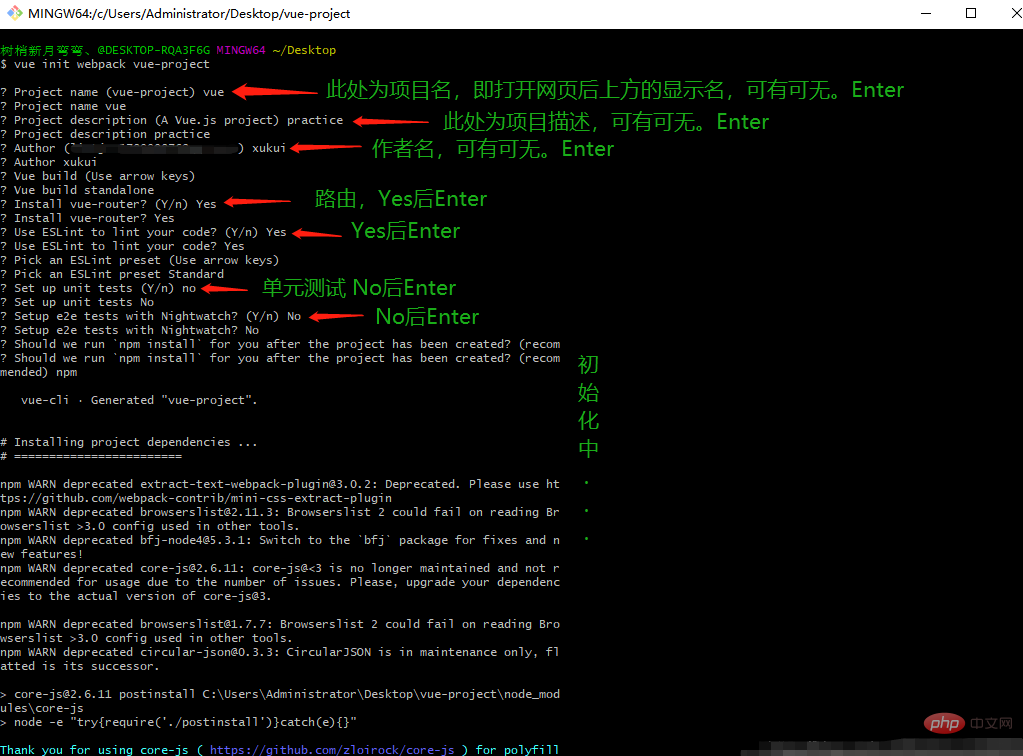Click the @DESKTOP-RQA3F6G host name in the prompt
1023x756 pixels.
(x=154, y=50)
